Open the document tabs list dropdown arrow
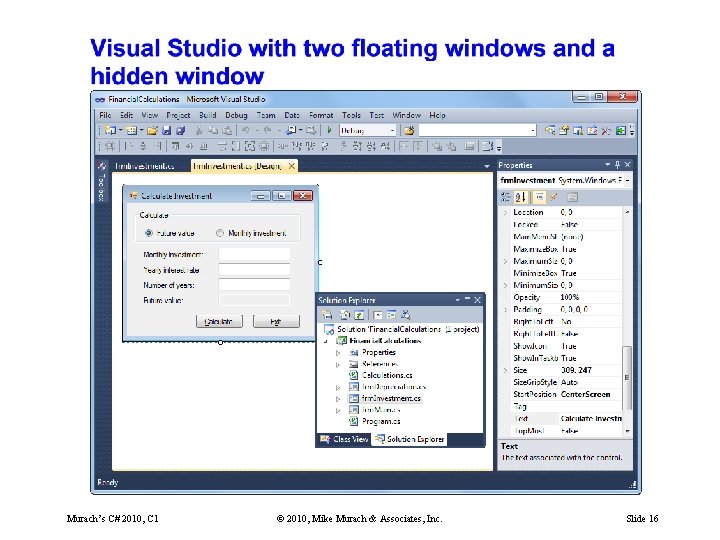Image resolution: width=720 pixels, height=540 pixels. (487, 166)
